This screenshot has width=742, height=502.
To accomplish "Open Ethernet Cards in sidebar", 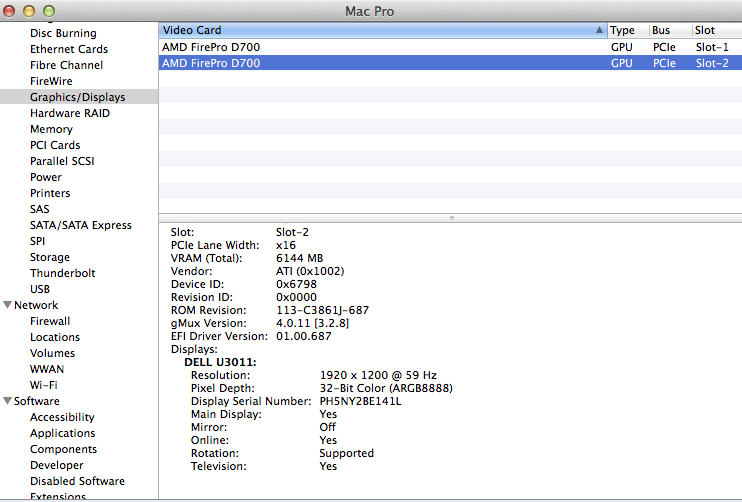I will pyautogui.click(x=69, y=49).
